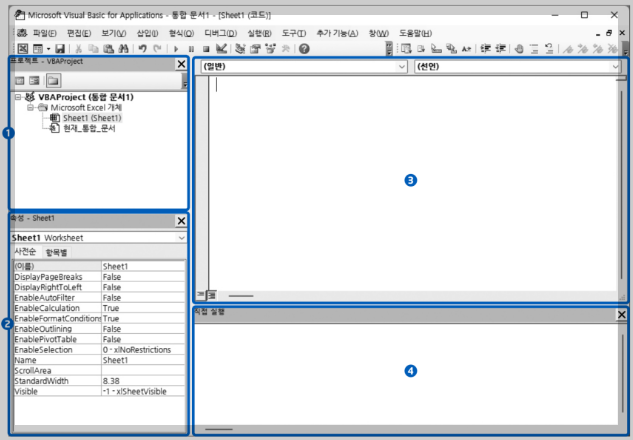Screen dimensions: 633x440
Task: Click the Redo arrow icon
Action: [x=157, y=49]
